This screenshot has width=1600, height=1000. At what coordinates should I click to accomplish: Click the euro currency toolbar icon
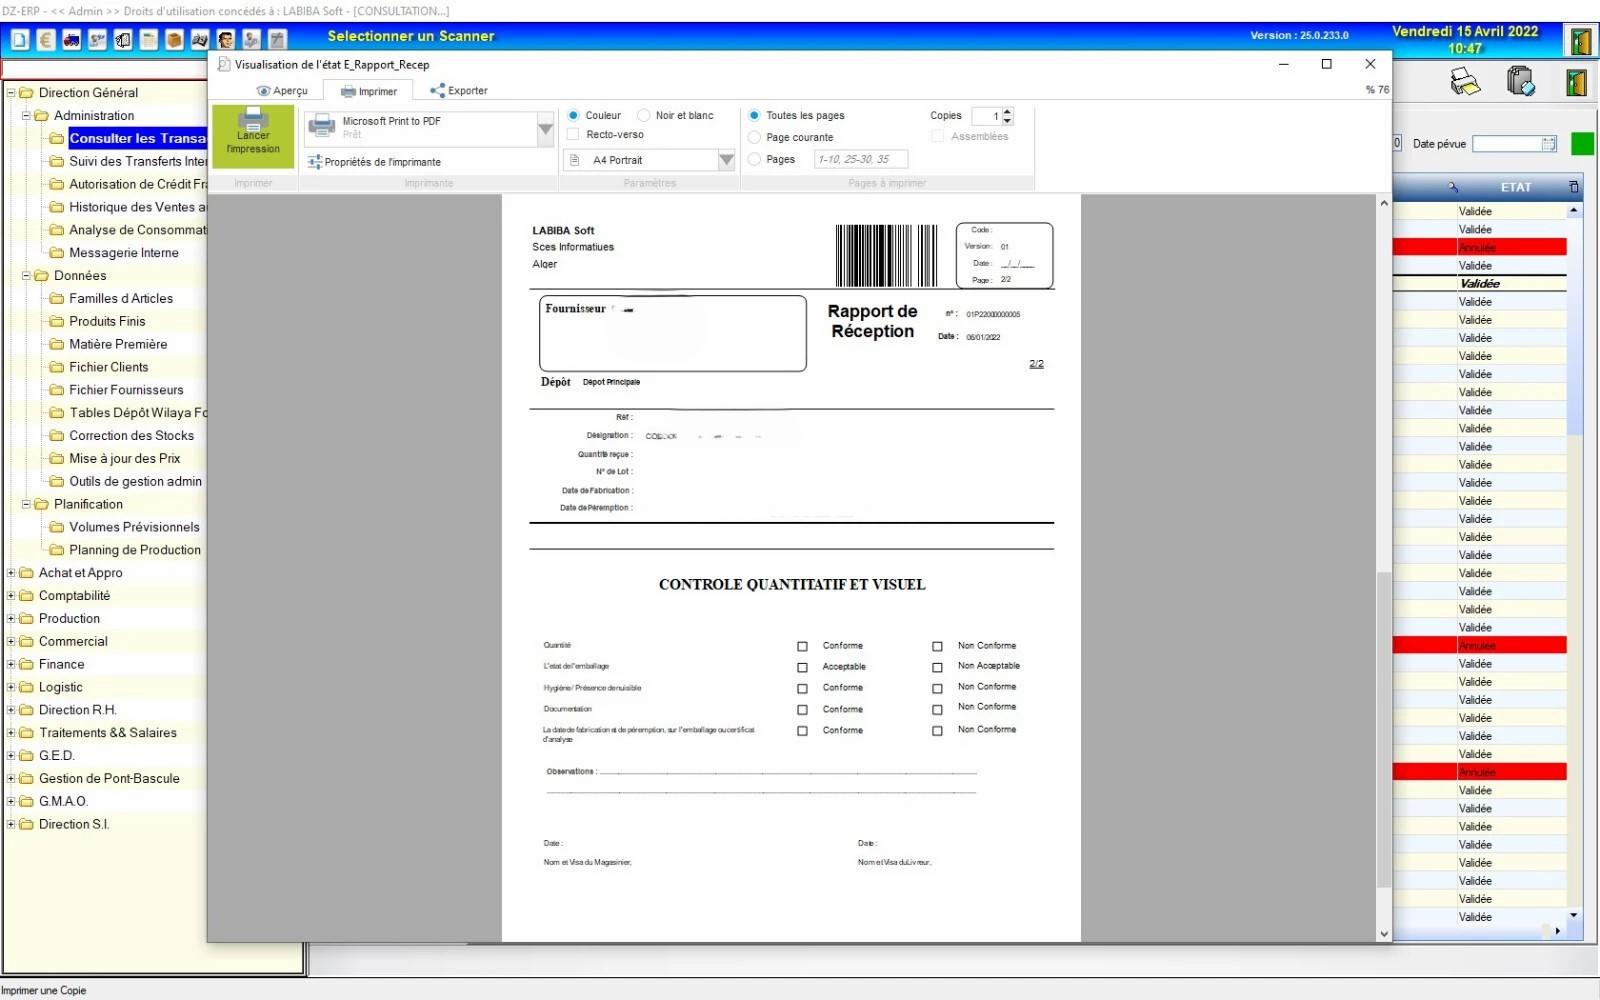[x=46, y=40]
